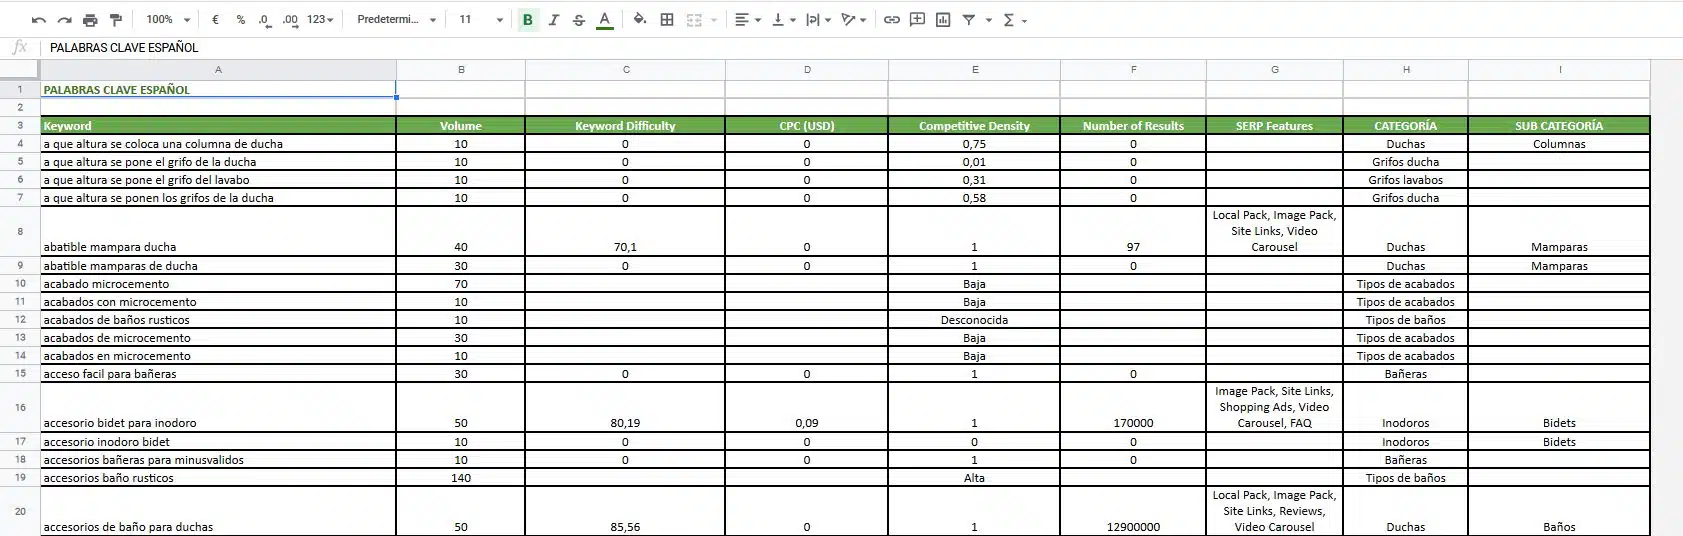Insert a chart
1683x536 pixels.
943,20
